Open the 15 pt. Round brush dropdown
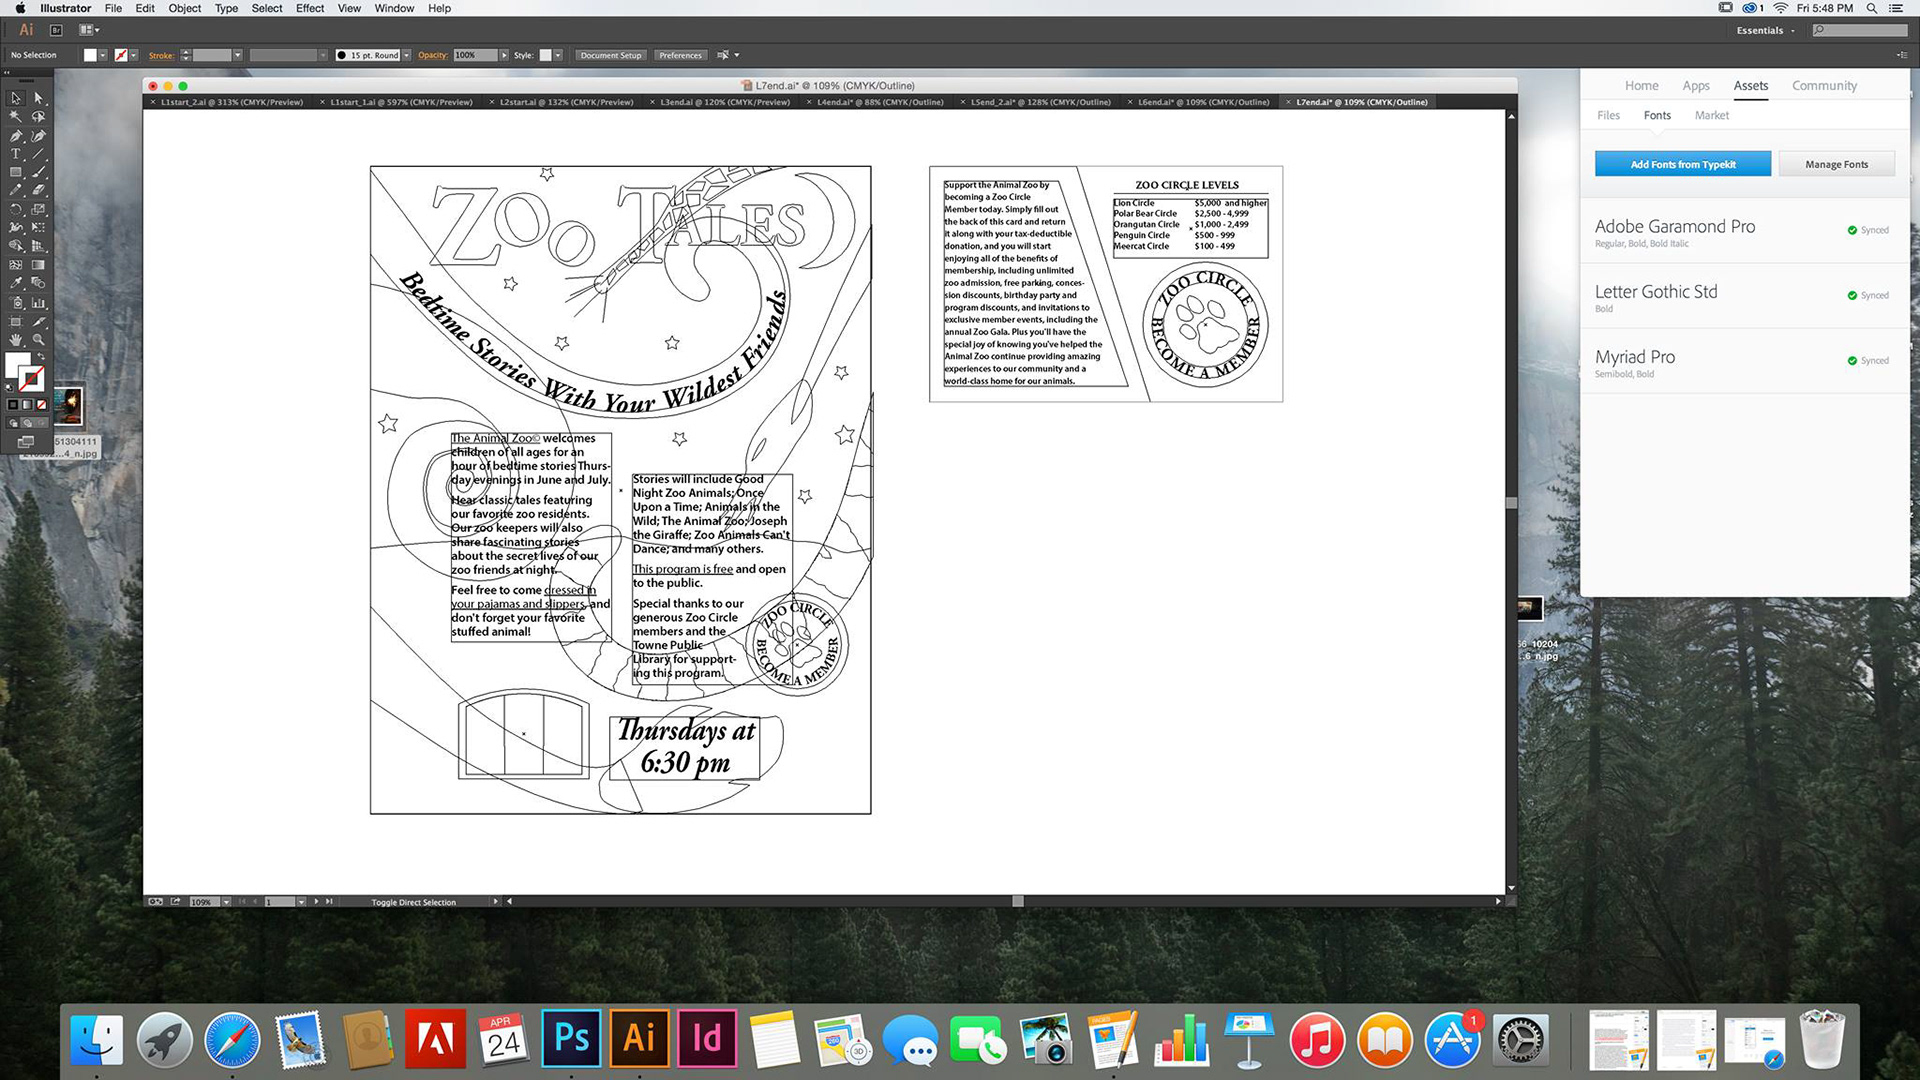 (x=406, y=55)
